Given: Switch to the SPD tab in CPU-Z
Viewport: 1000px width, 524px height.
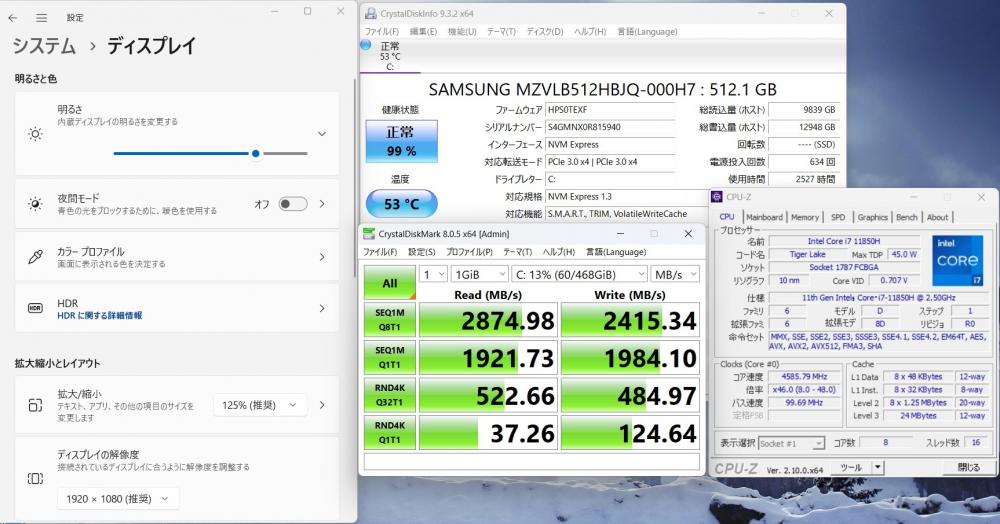Looking at the screenshot, I should tap(838, 217).
